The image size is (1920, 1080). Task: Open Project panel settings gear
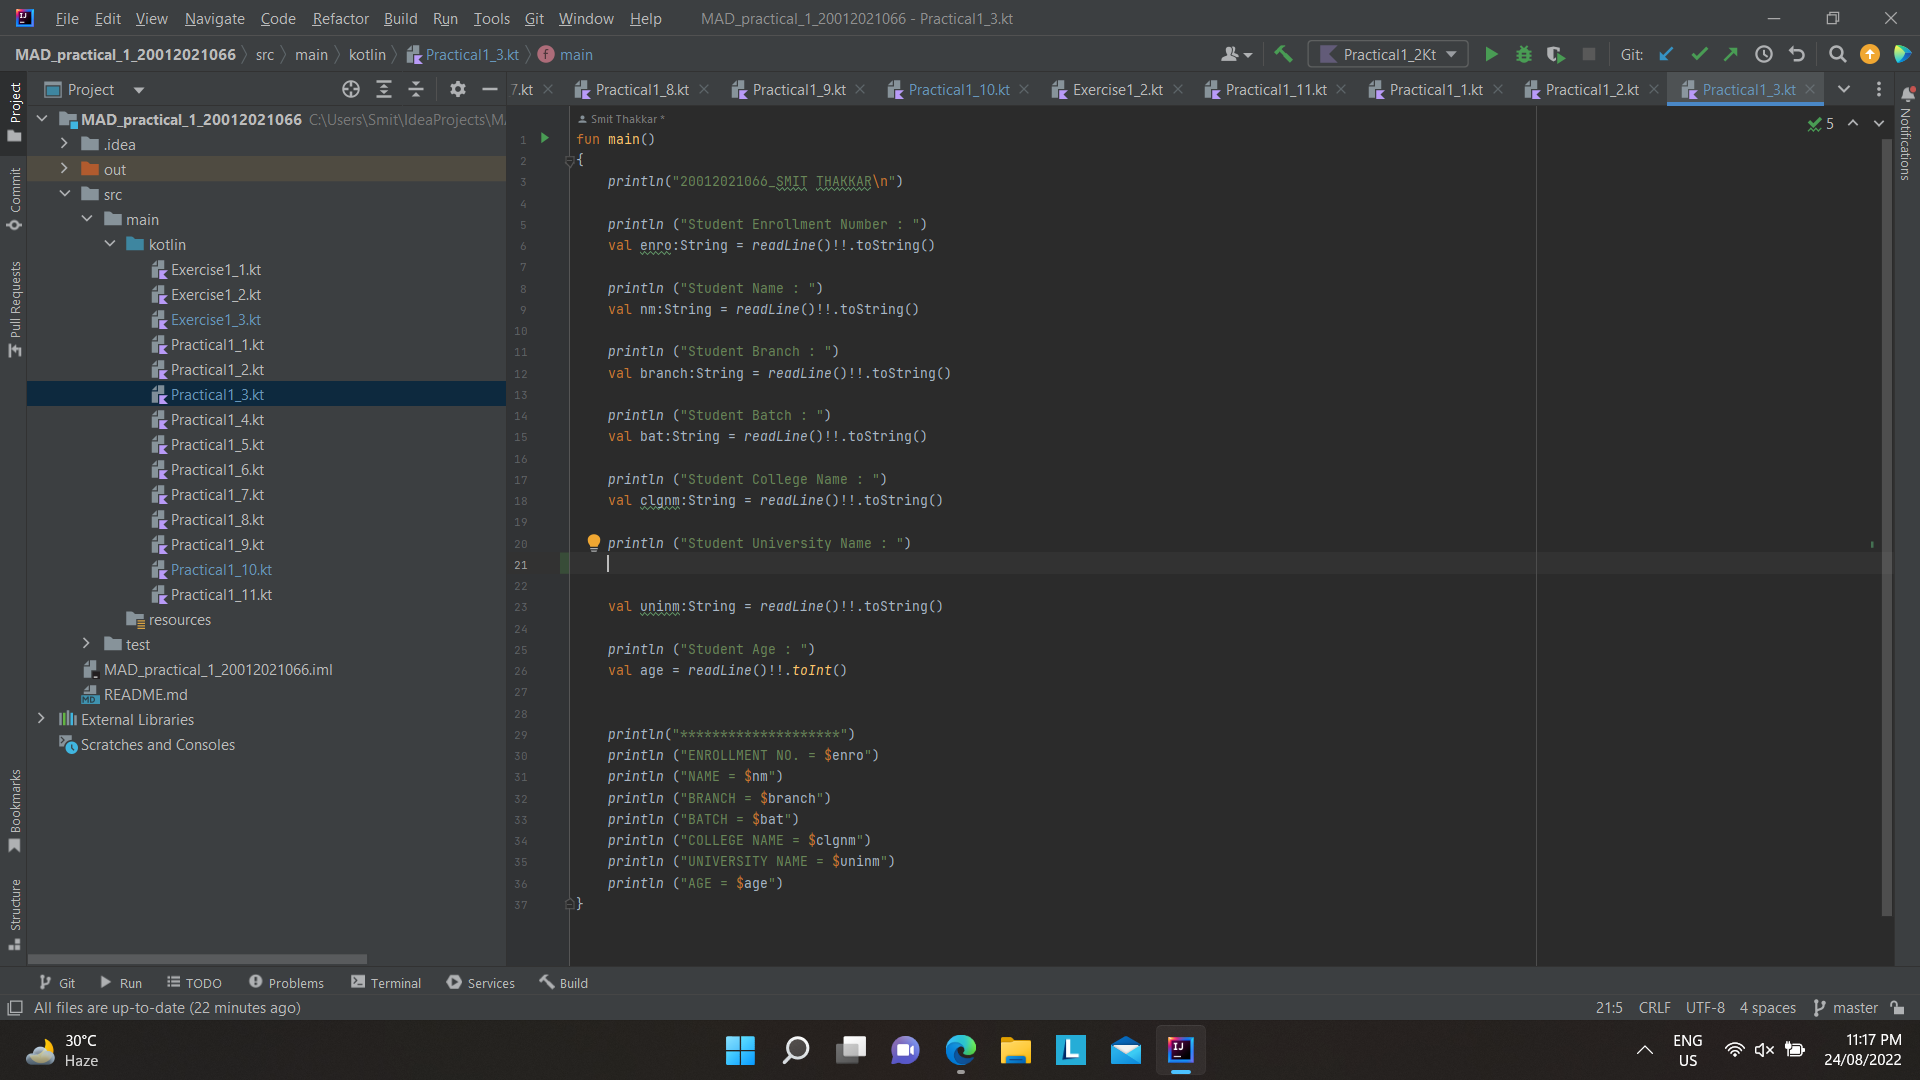[458, 89]
